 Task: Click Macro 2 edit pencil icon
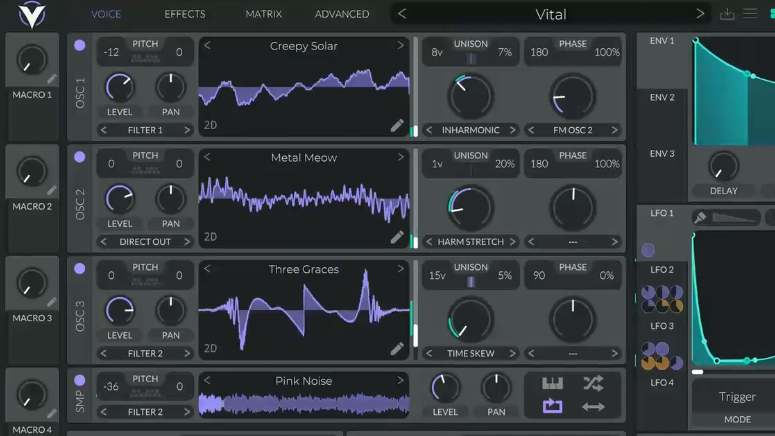tap(52, 190)
